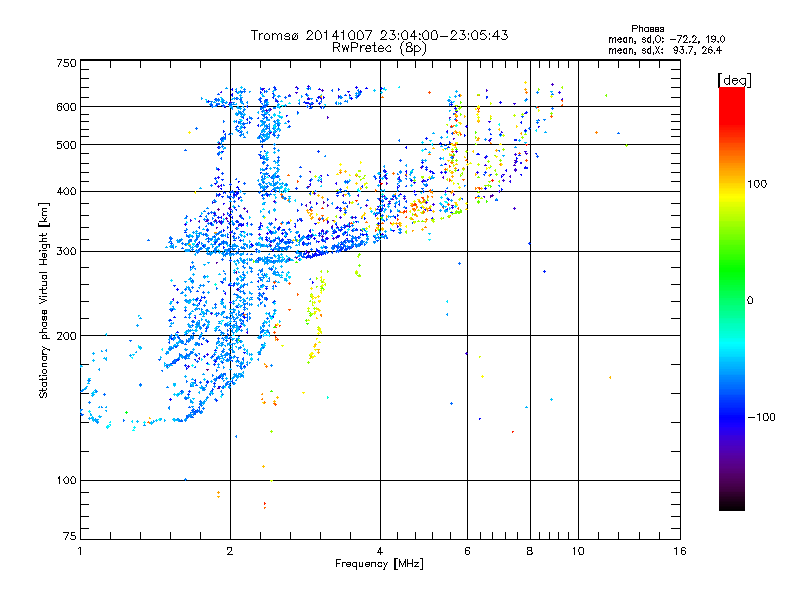The image size is (800, 600).
Task: Click the "Frequency [MHz]" axis title
Action: 379,564
